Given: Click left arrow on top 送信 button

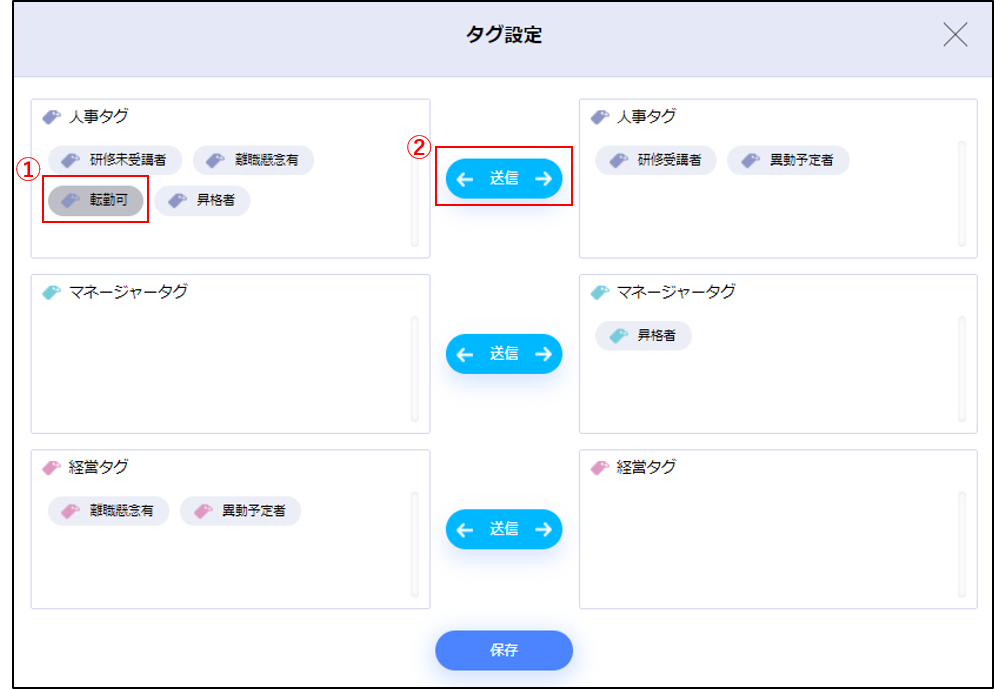Looking at the screenshot, I should (x=464, y=179).
